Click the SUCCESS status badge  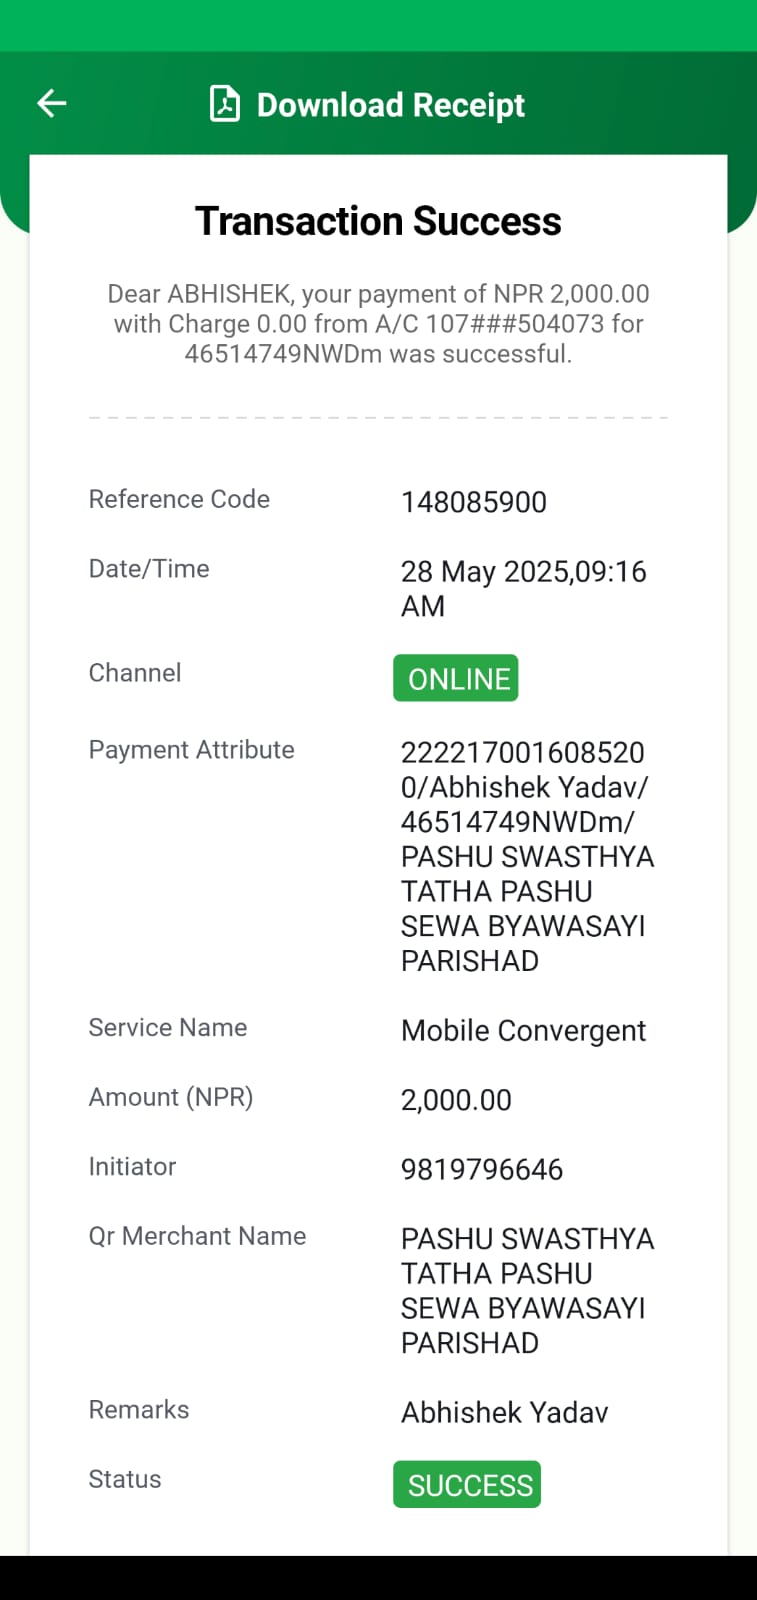click(x=467, y=1485)
